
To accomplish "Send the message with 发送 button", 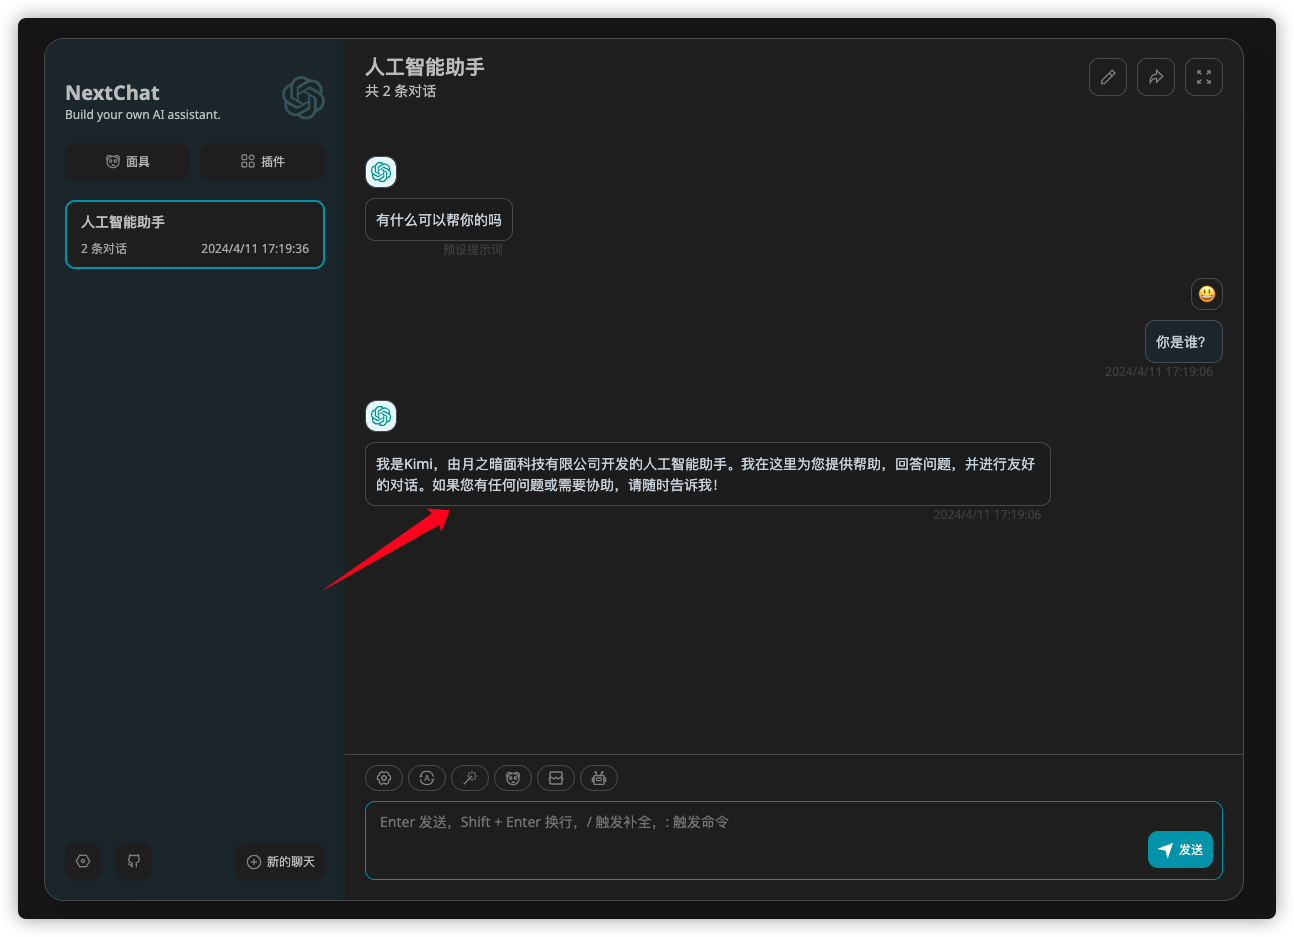I will 1180,850.
